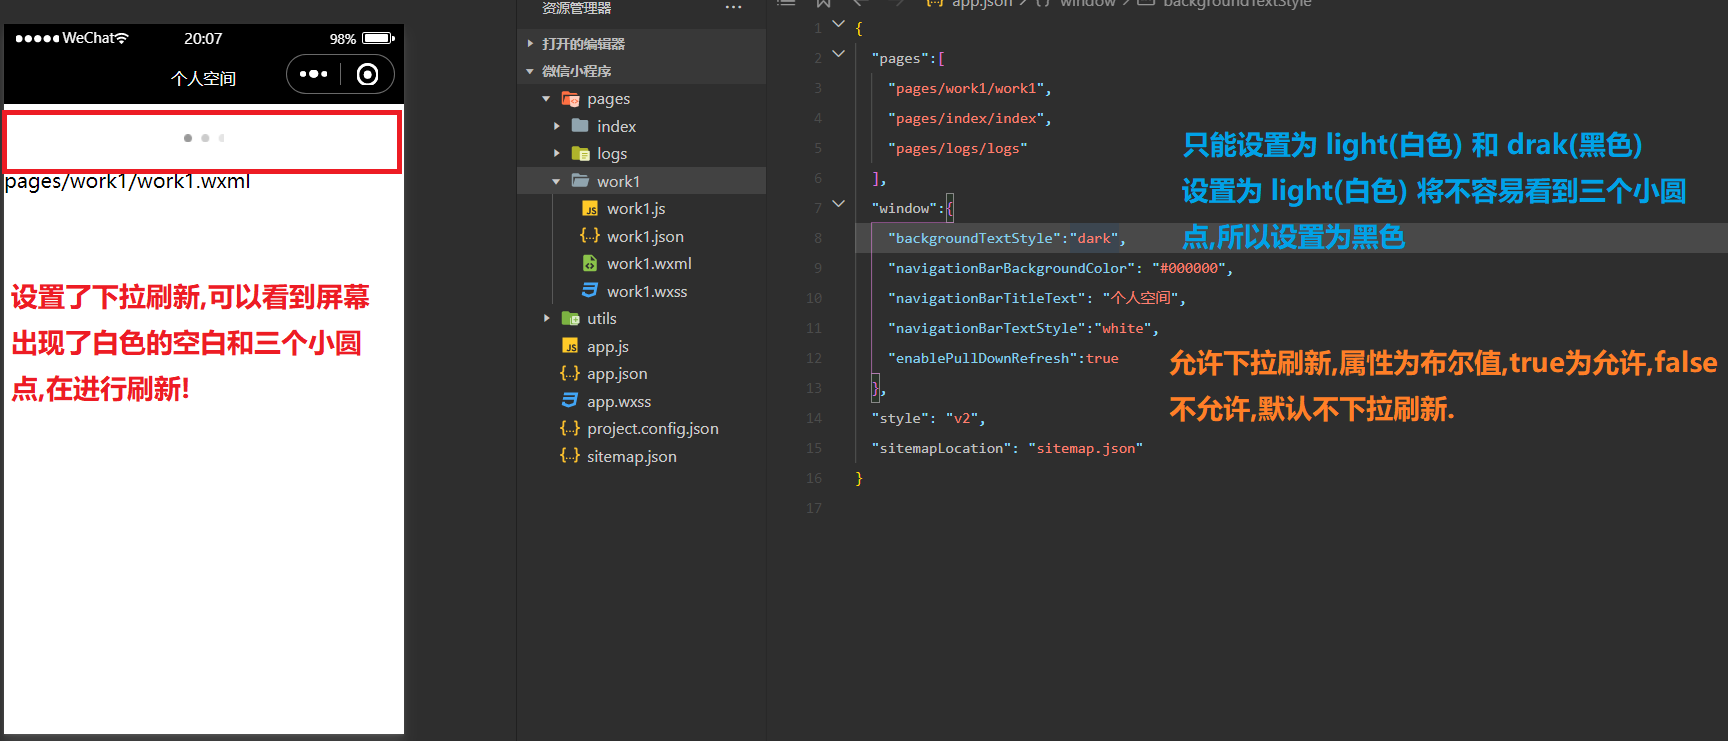The image size is (1728, 741).
Task: Click the navigationBarTextStyle "white" value
Action: click(x=1123, y=328)
